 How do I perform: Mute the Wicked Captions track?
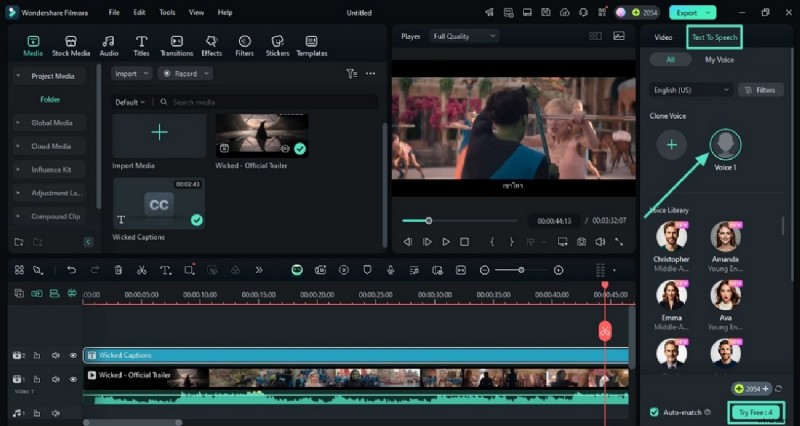(56, 356)
